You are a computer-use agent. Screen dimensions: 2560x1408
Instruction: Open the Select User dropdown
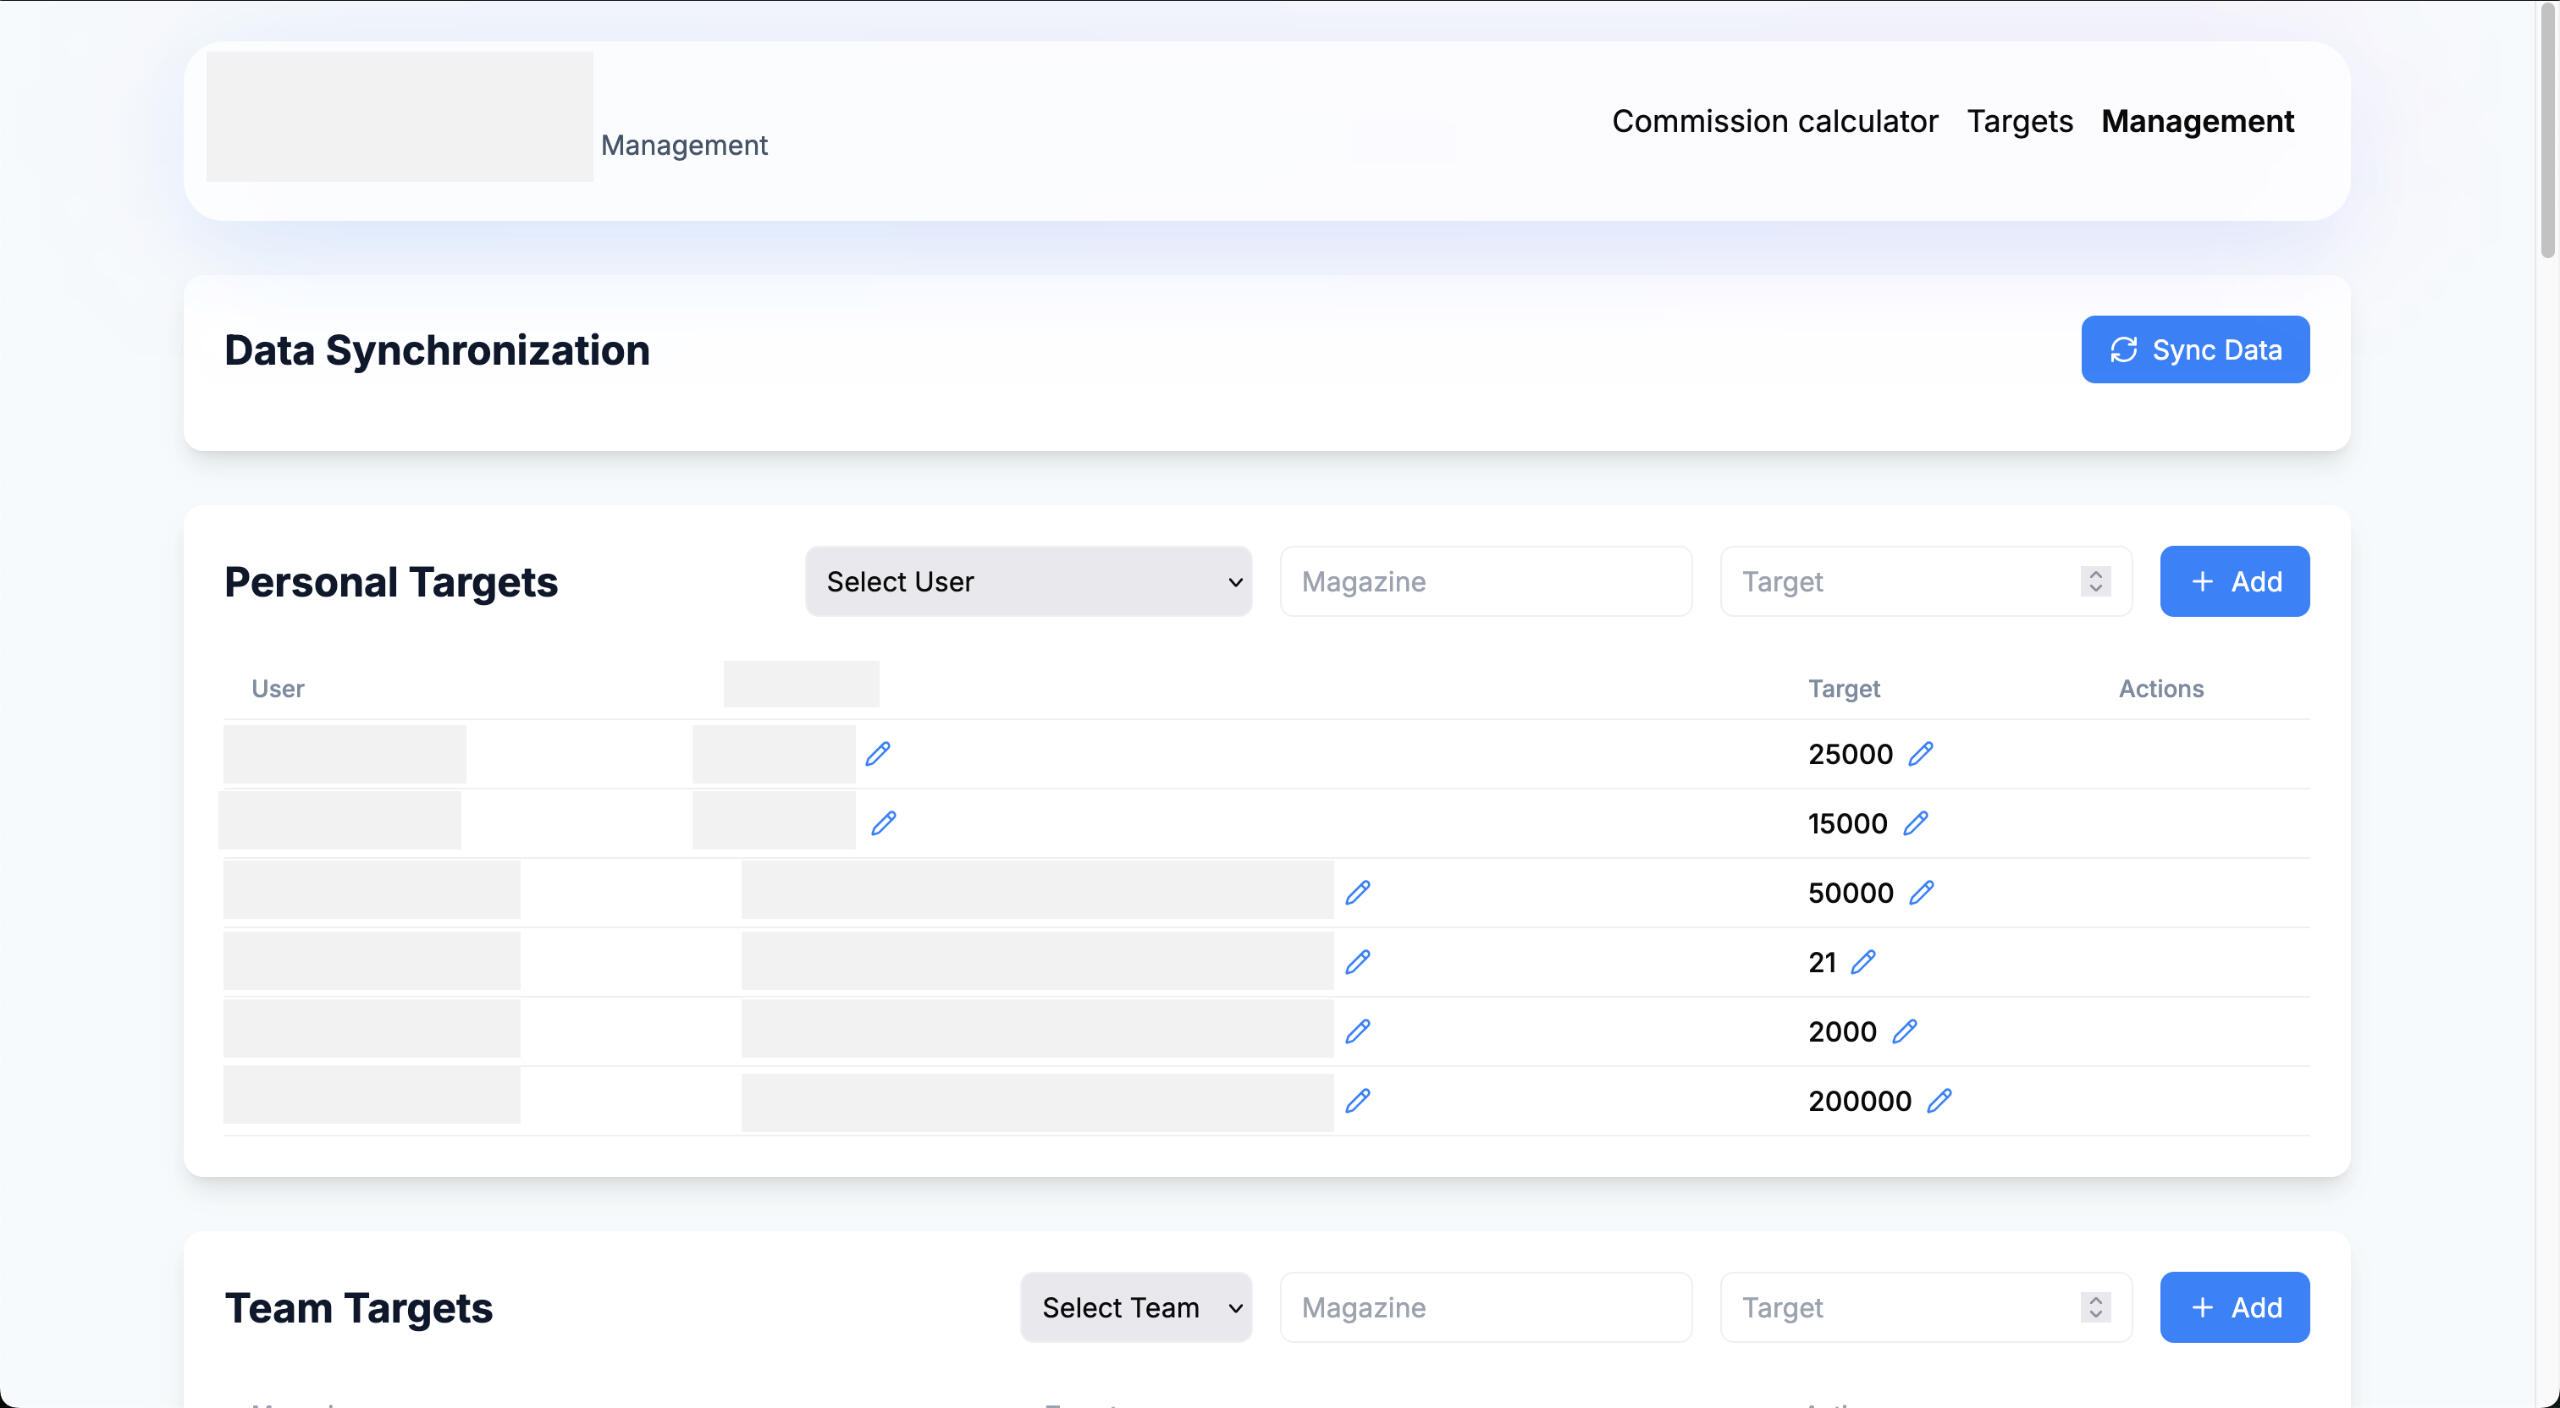click(1028, 581)
